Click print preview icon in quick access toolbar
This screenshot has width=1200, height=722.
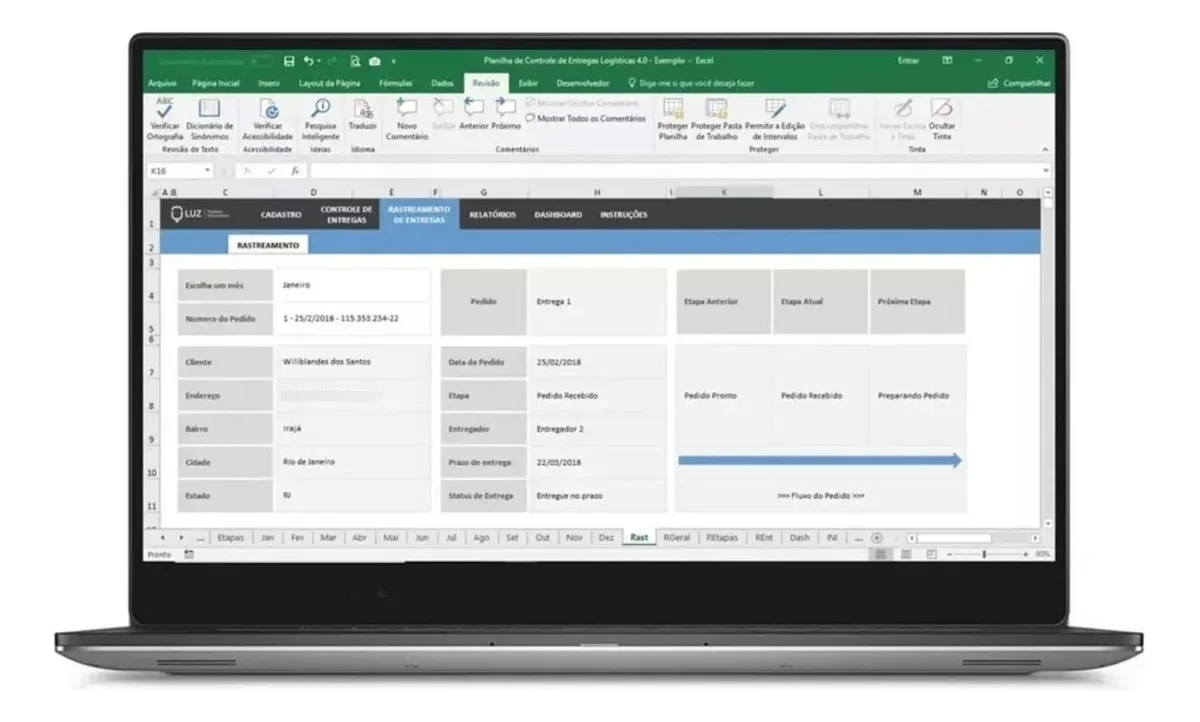click(355, 61)
